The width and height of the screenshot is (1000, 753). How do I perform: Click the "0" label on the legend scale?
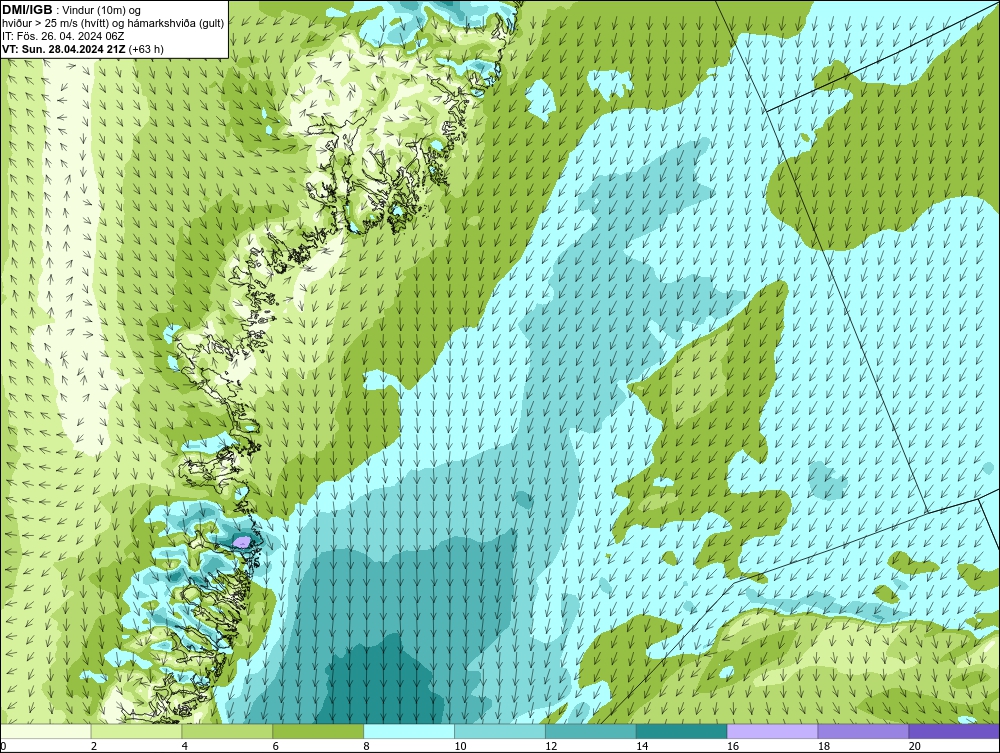3,746
